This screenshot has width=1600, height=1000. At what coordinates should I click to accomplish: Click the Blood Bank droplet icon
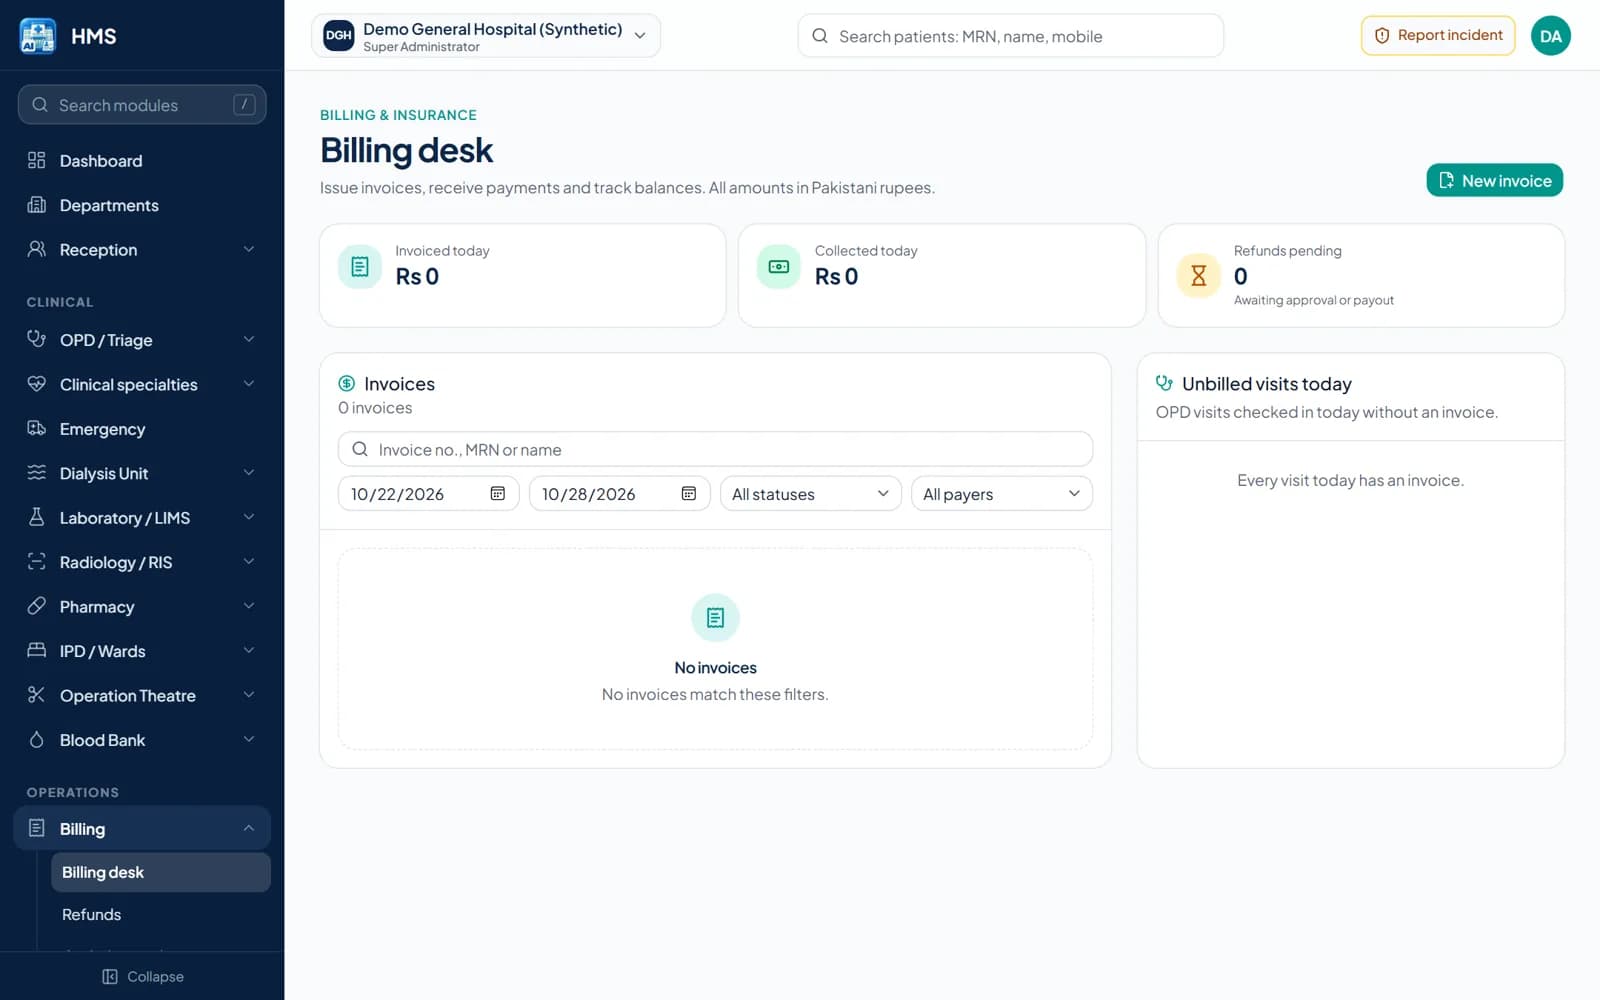[x=37, y=740]
